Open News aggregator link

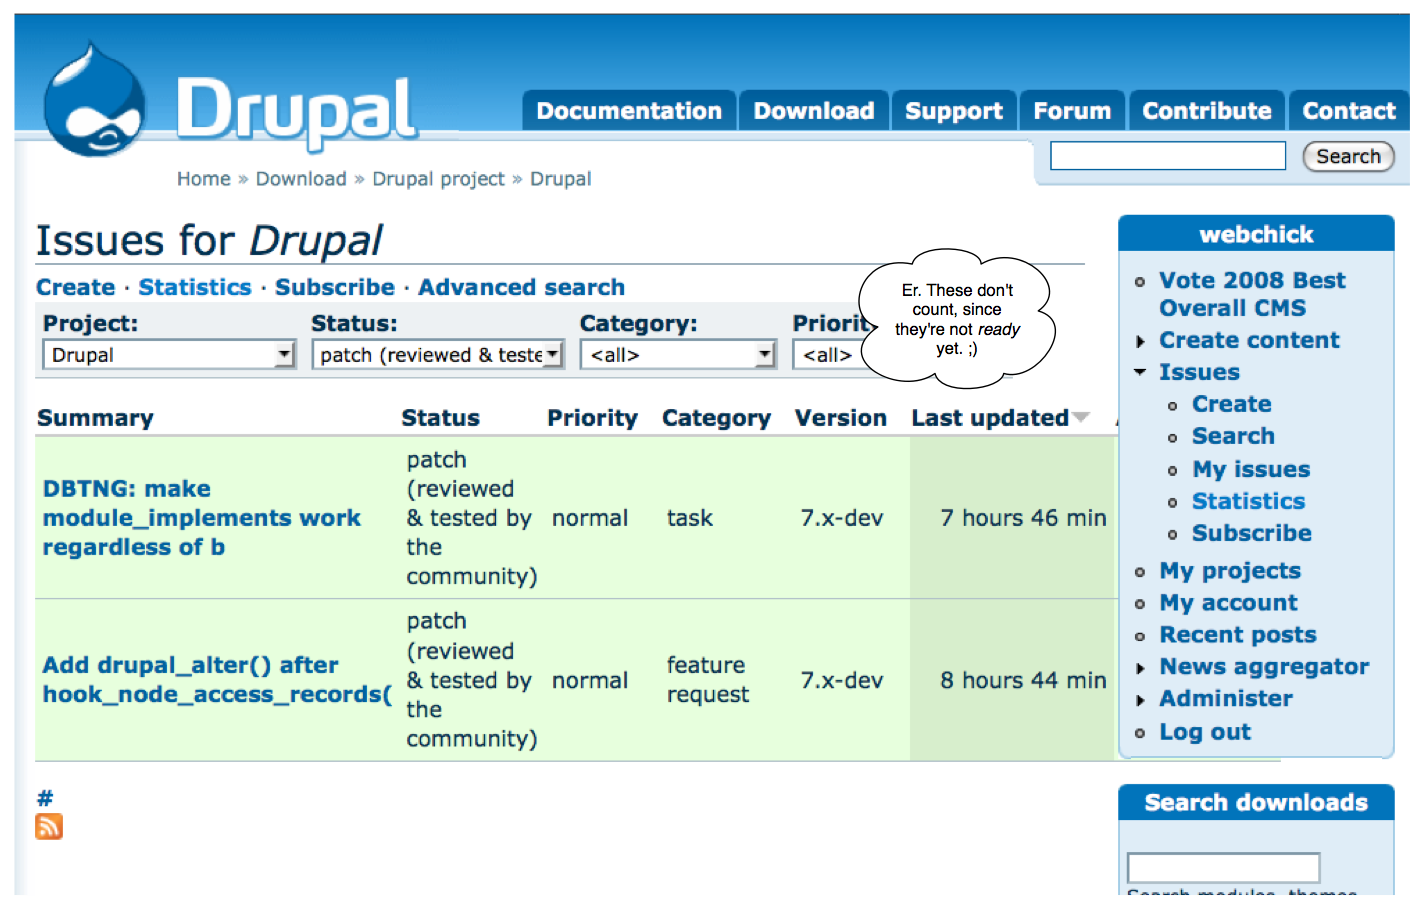point(1264,667)
